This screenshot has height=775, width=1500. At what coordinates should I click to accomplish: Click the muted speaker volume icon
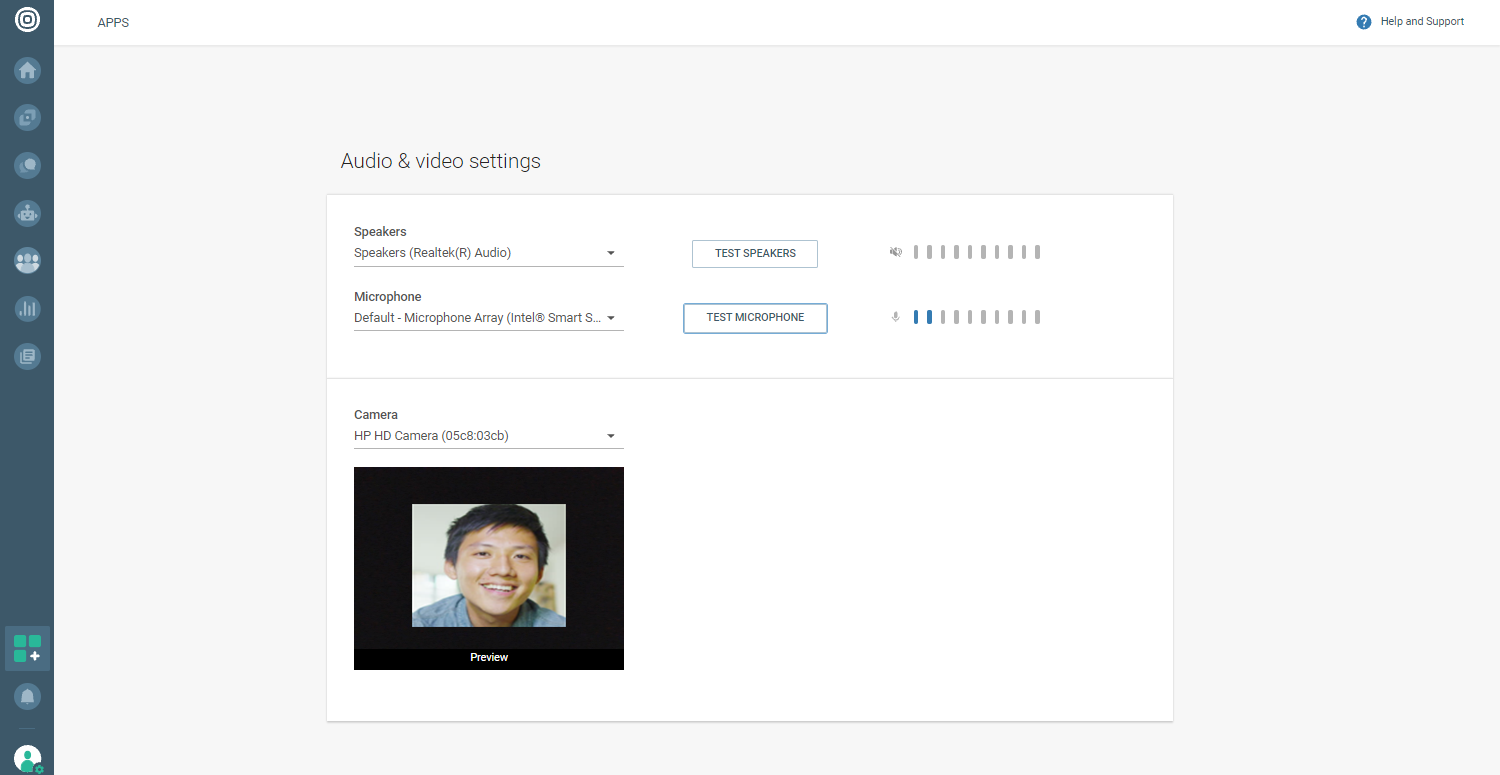click(x=896, y=252)
